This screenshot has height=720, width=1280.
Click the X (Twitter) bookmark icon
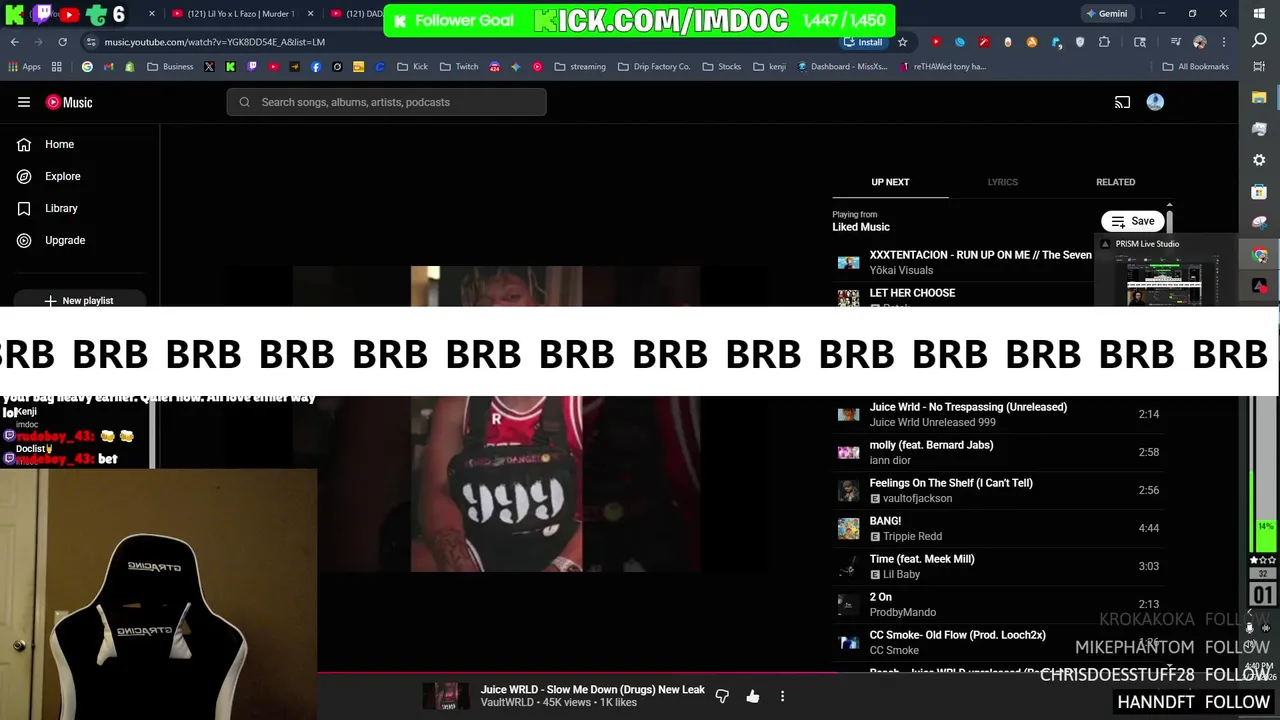(208, 67)
